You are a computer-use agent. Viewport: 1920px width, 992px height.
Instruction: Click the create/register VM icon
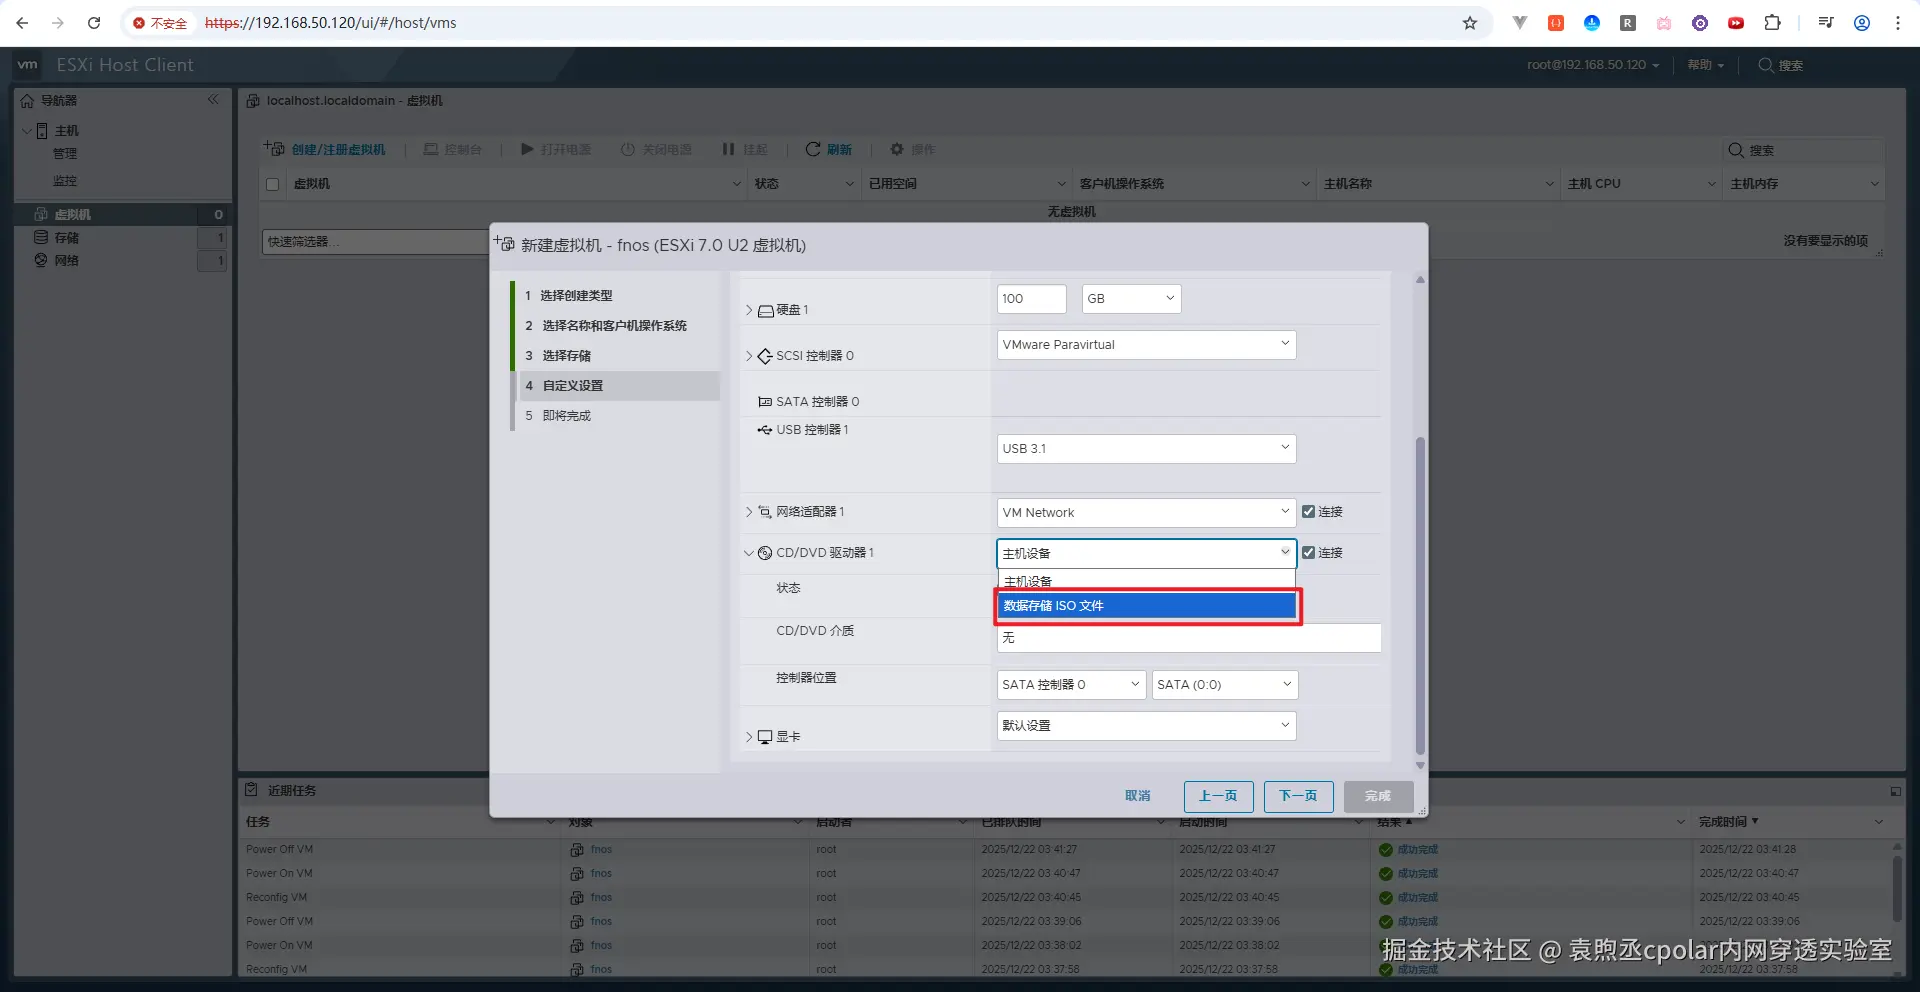[x=274, y=149]
